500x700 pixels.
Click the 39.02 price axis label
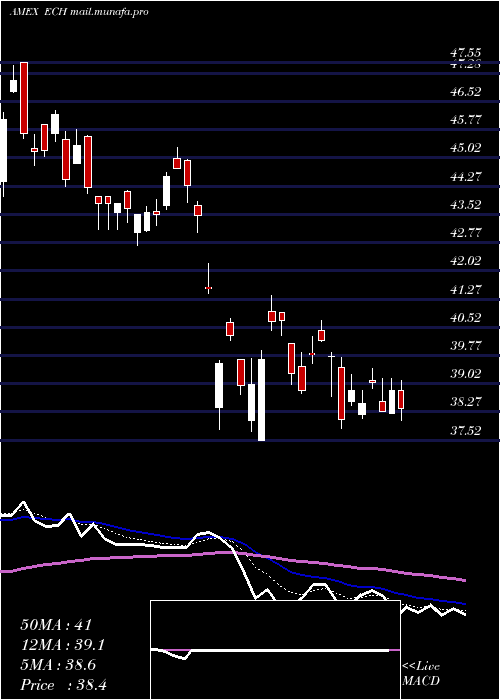click(466, 374)
